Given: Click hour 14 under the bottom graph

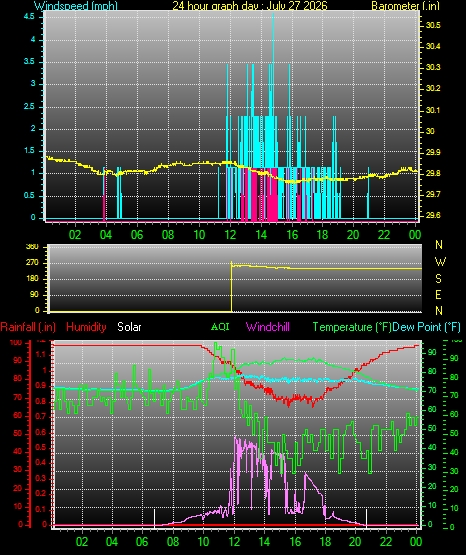Looking at the screenshot, I should [264, 542].
